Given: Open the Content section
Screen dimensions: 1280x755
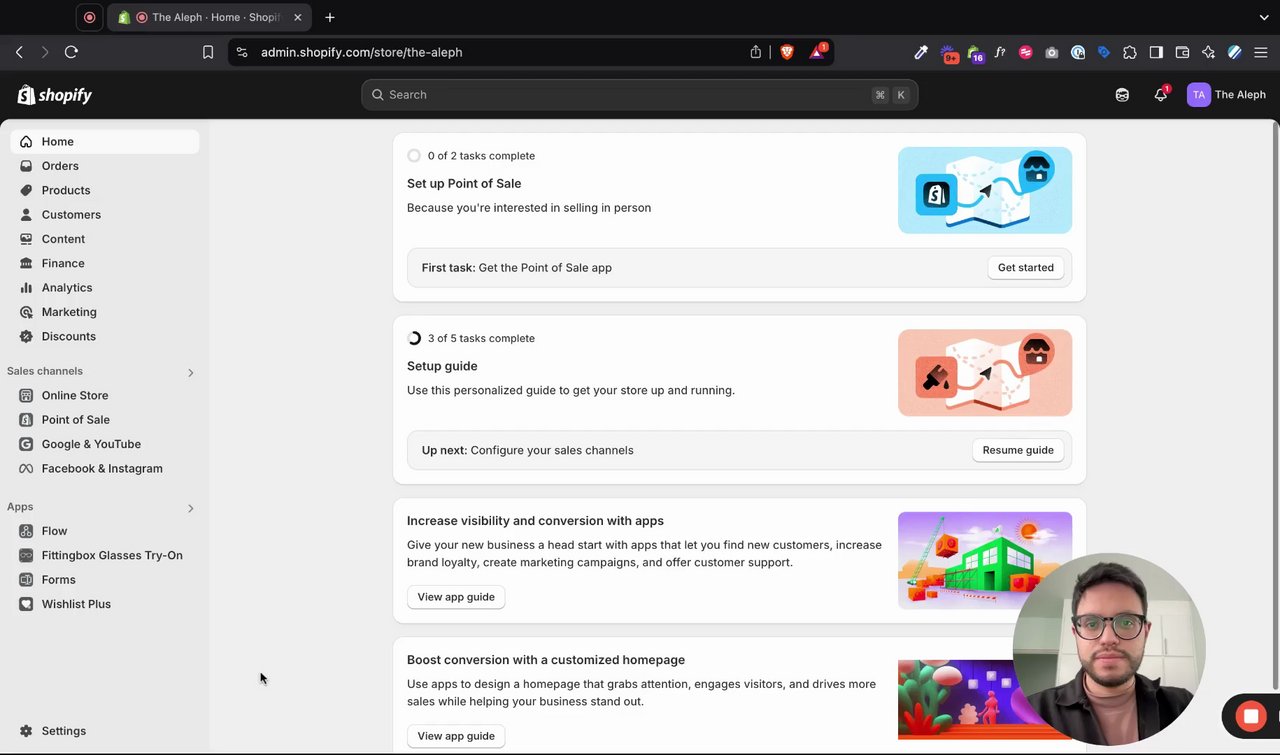Looking at the screenshot, I should [105, 239].
